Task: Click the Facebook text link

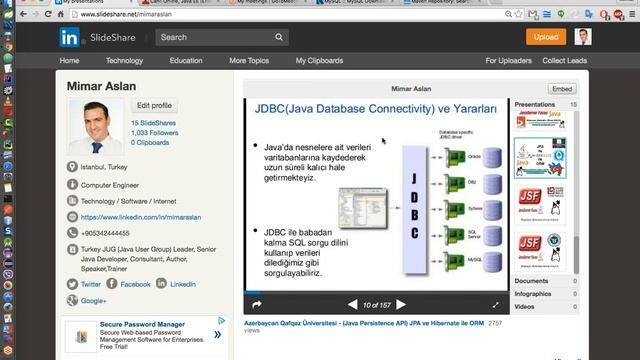Action: pos(135,284)
